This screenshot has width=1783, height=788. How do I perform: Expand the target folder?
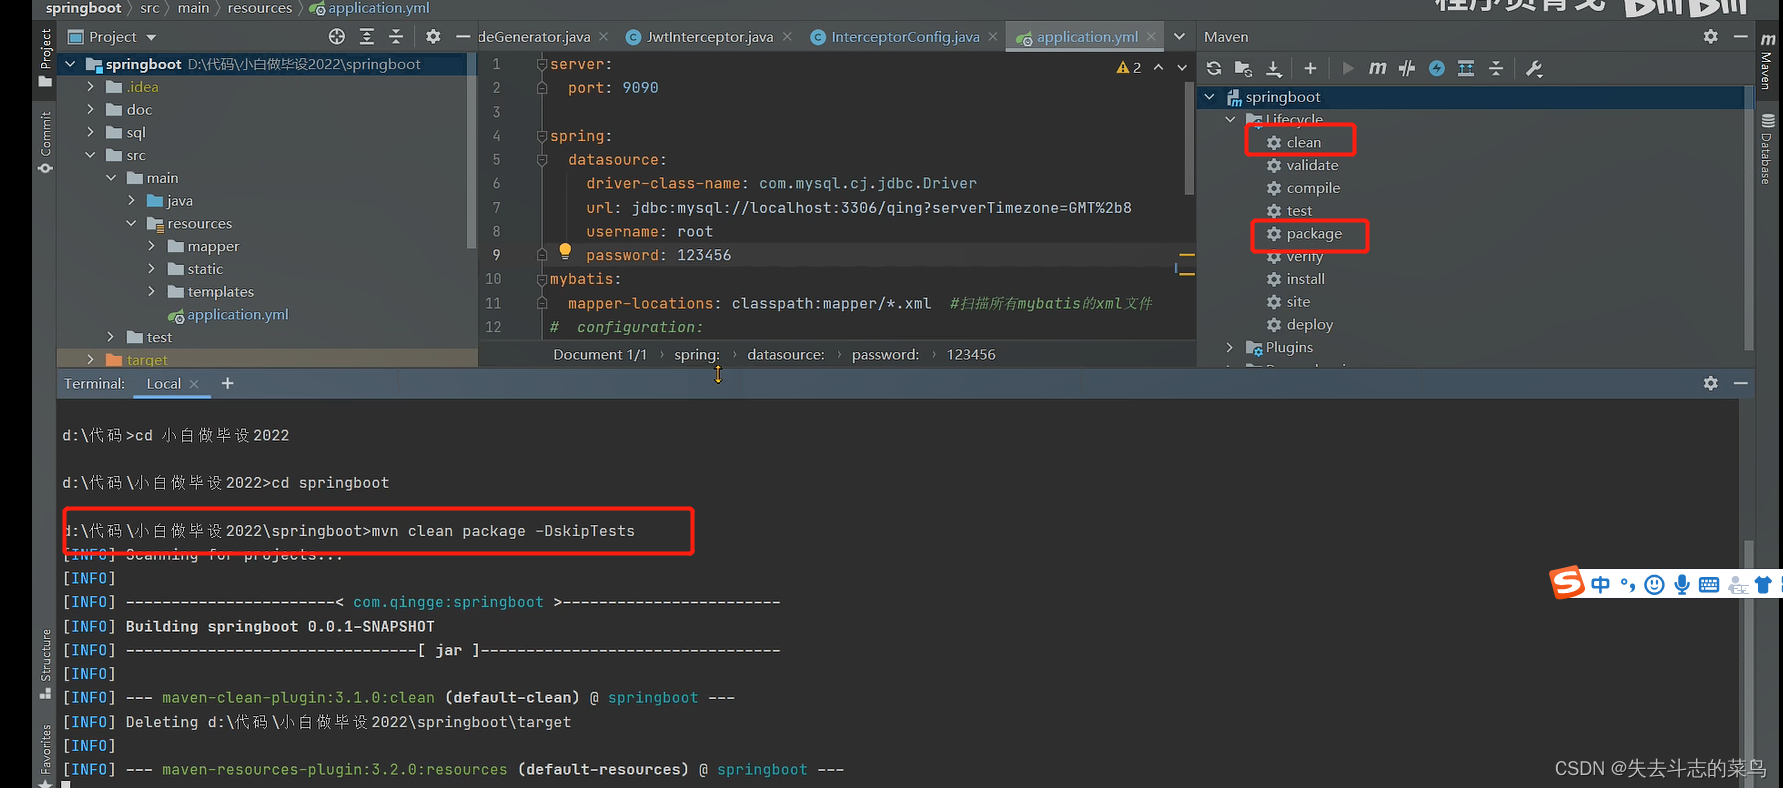click(x=90, y=359)
